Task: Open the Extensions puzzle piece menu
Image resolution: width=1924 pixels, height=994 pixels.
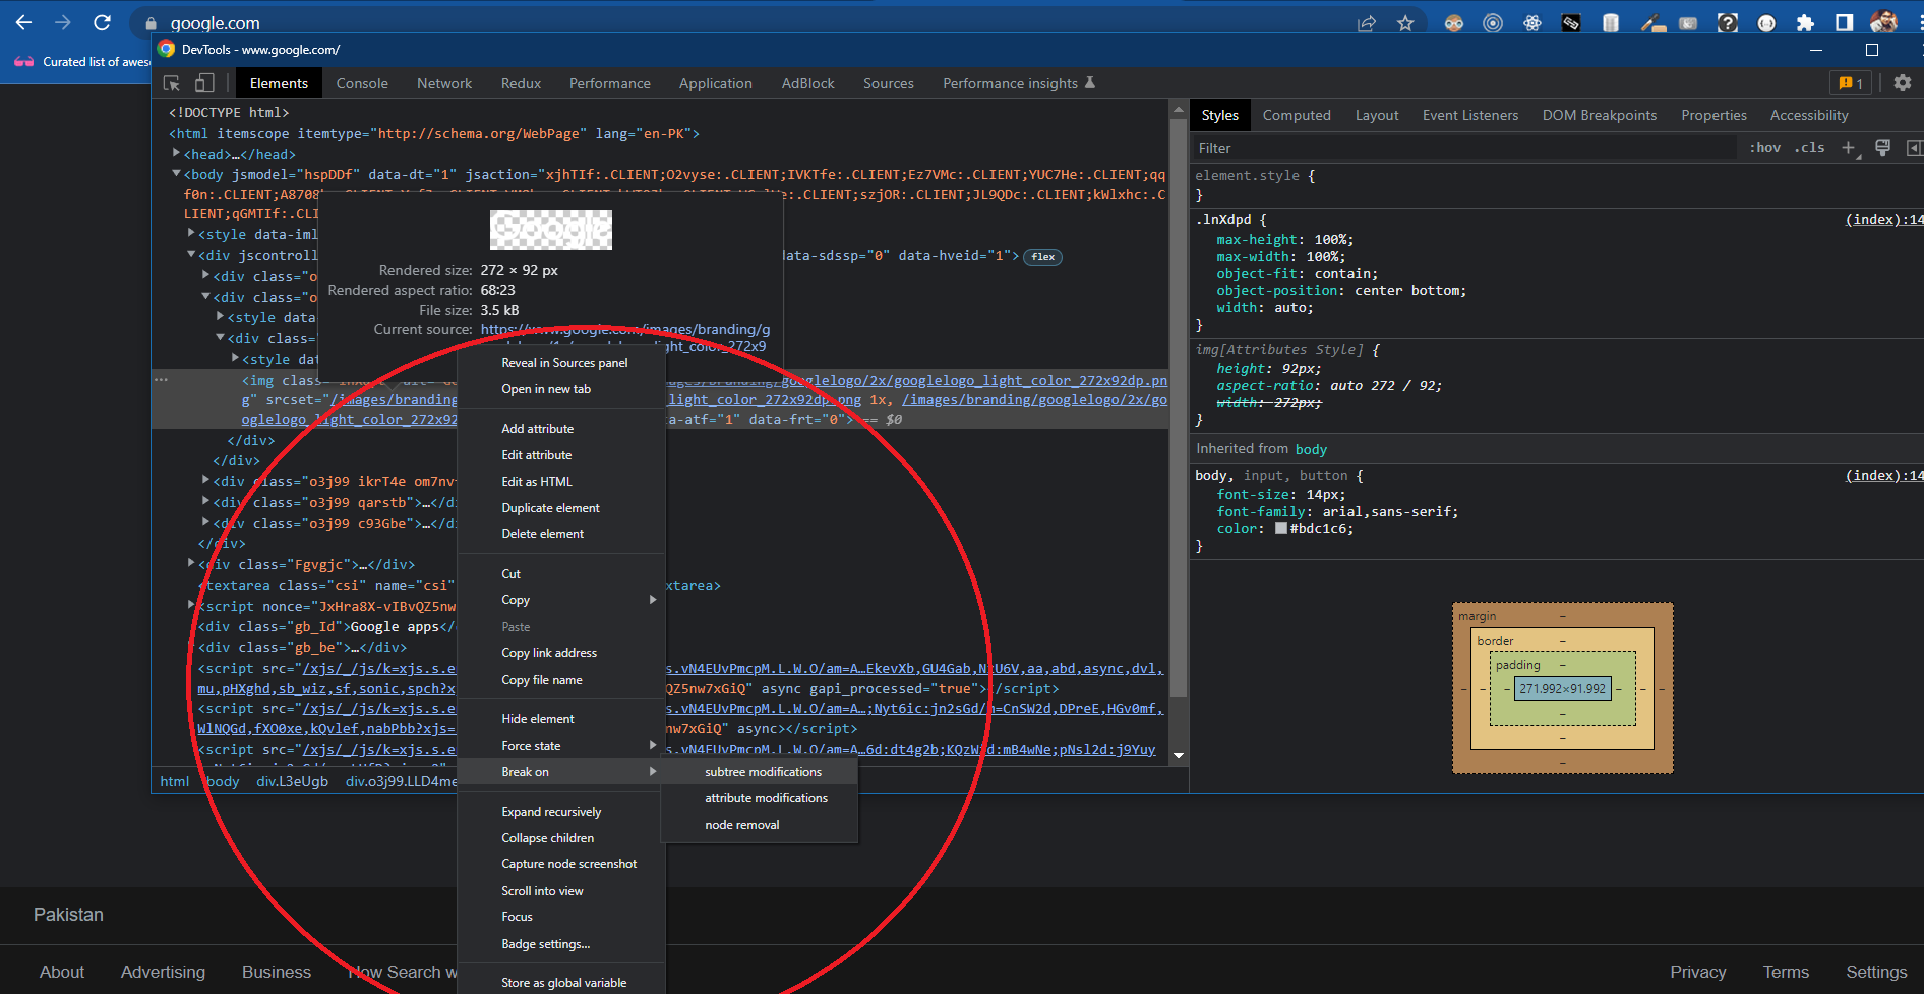Action: pyautogui.click(x=1805, y=23)
